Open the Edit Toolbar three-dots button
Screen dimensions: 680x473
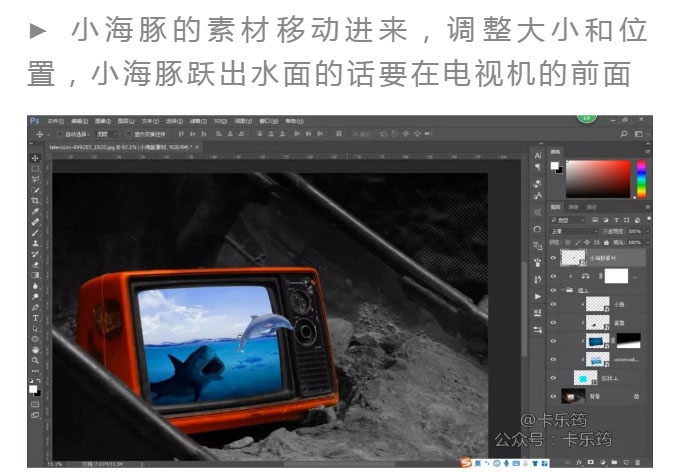pos(36,371)
